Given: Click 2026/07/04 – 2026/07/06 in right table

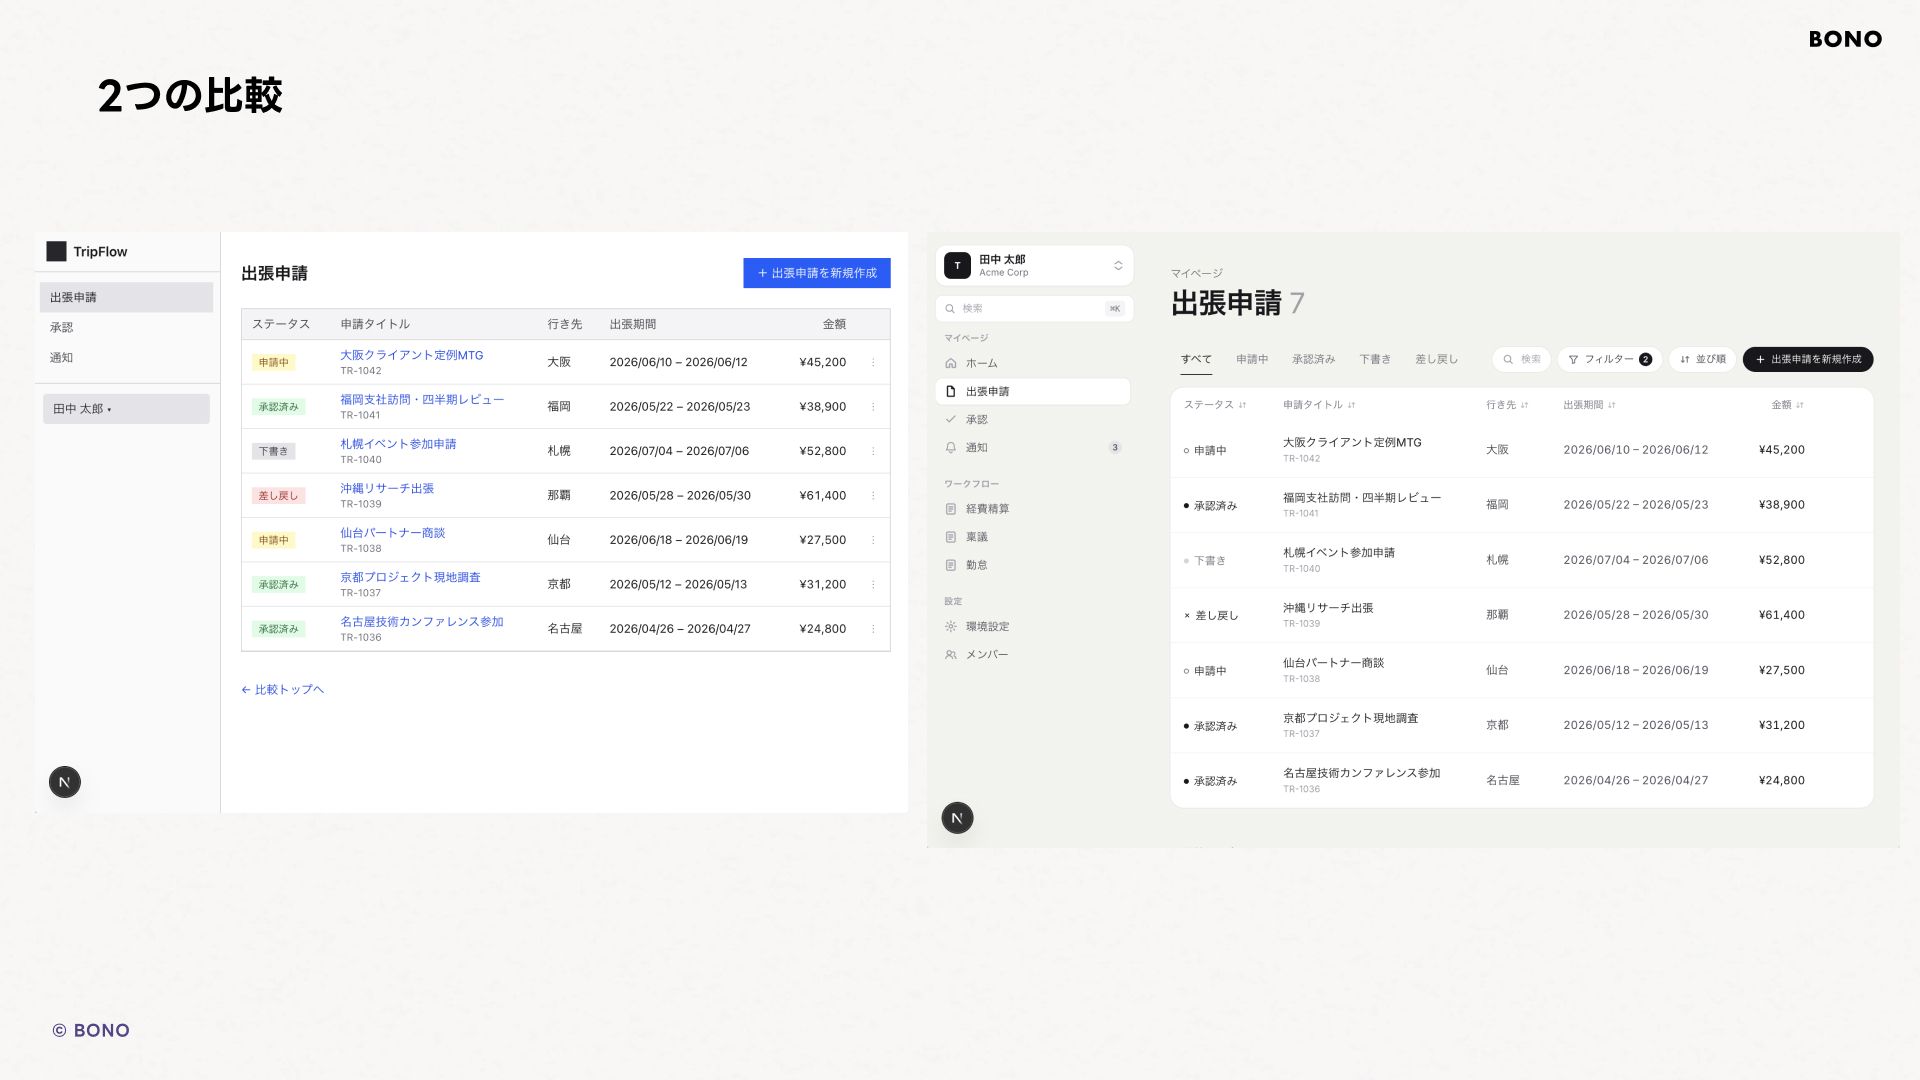Looking at the screenshot, I should pos(1635,560).
